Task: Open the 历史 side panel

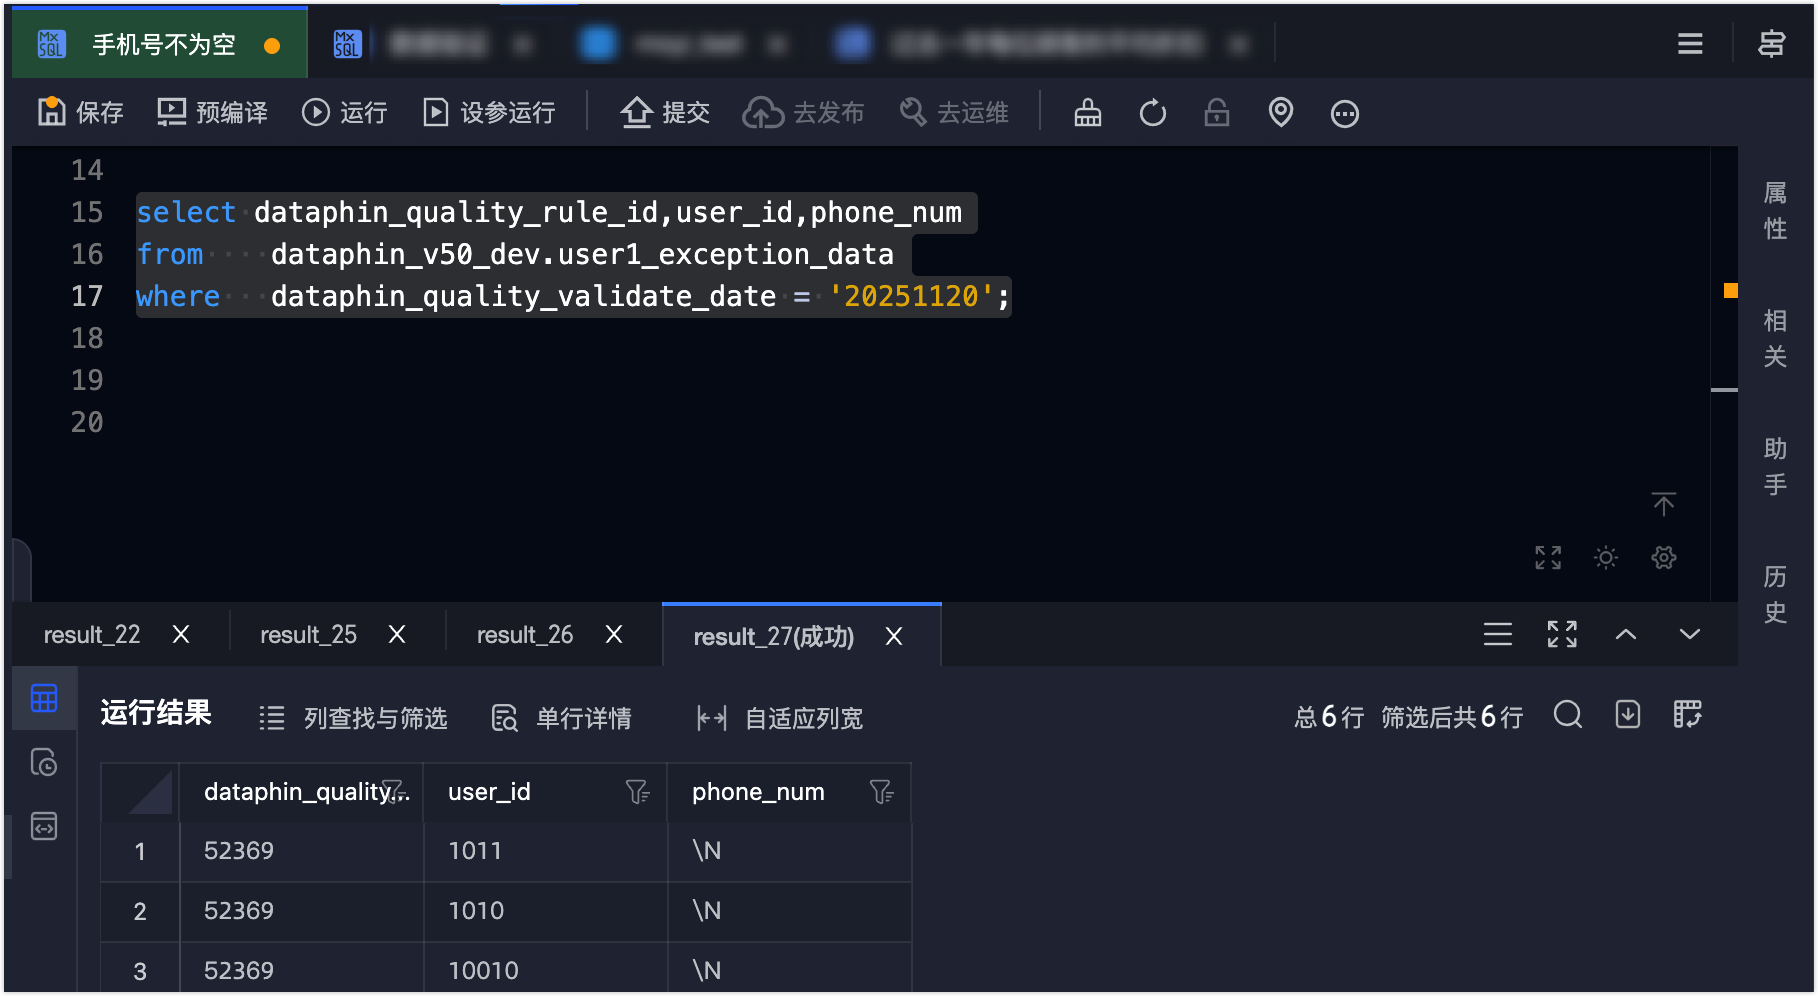Action: (1775, 594)
